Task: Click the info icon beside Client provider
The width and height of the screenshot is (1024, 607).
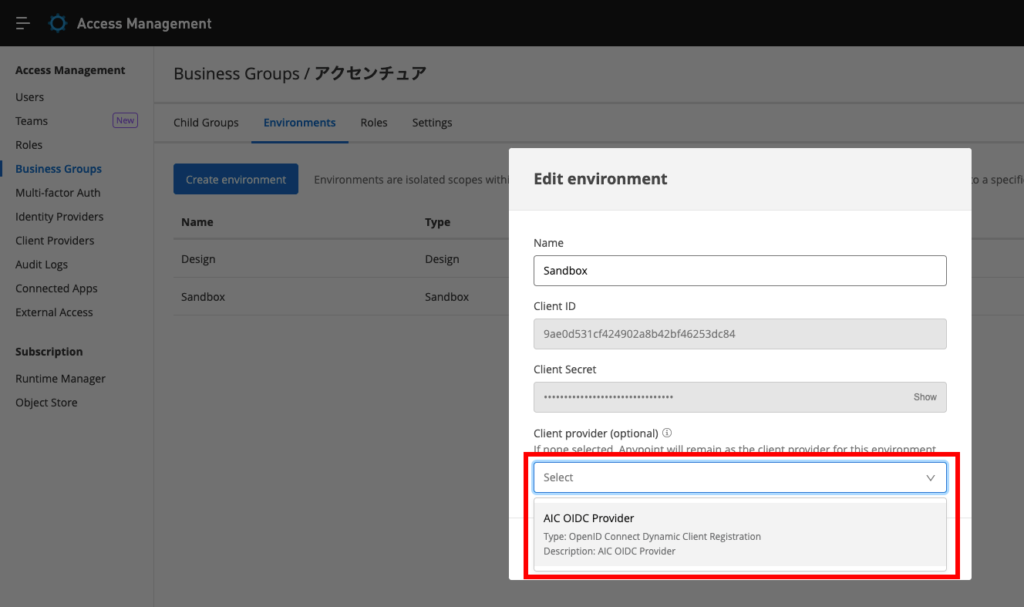Action: 667,433
